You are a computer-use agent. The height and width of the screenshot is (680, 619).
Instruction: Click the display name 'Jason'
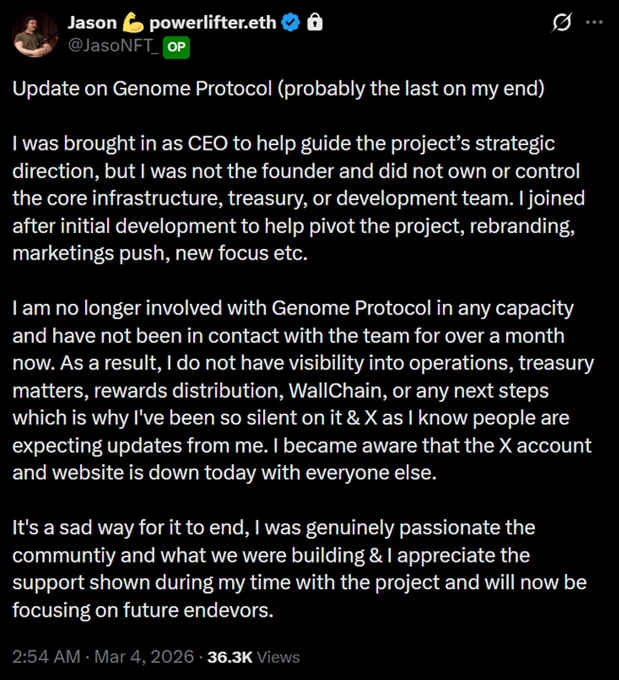click(x=92, y=23)
